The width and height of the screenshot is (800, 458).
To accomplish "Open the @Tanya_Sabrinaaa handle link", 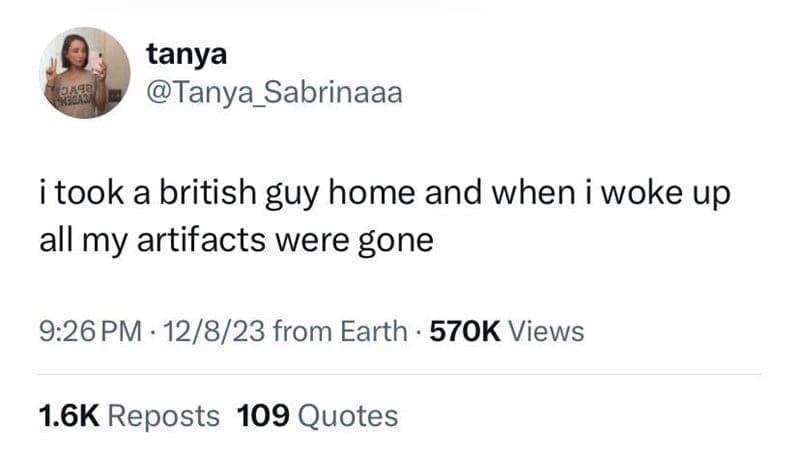I will point(273,93).
